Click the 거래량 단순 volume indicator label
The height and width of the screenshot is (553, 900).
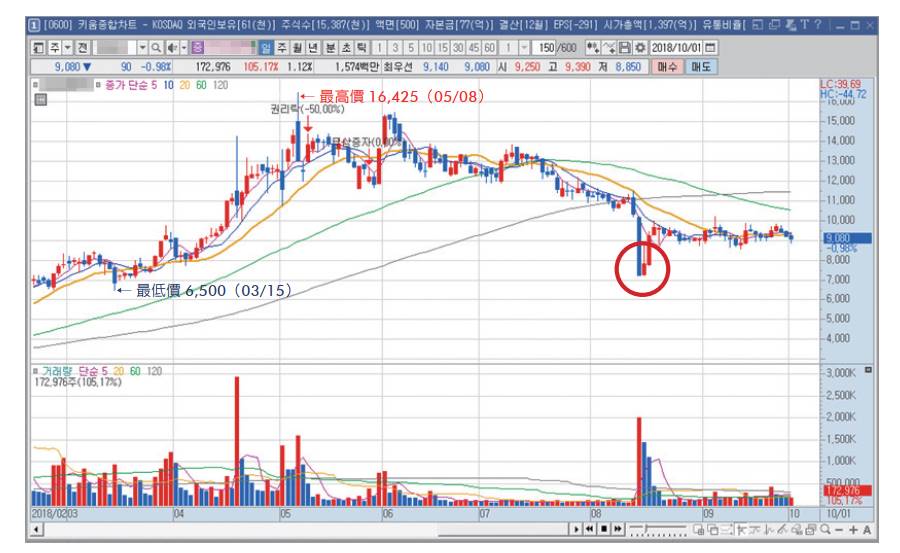(x=73, y=371)
